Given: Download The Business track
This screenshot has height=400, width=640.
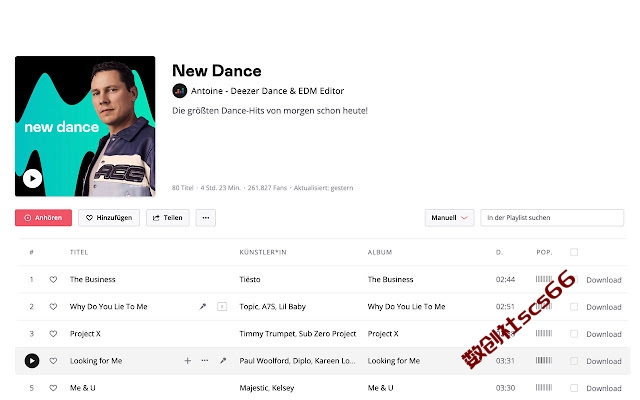Looking at the screenshot, I should click(x=604, y=280).
